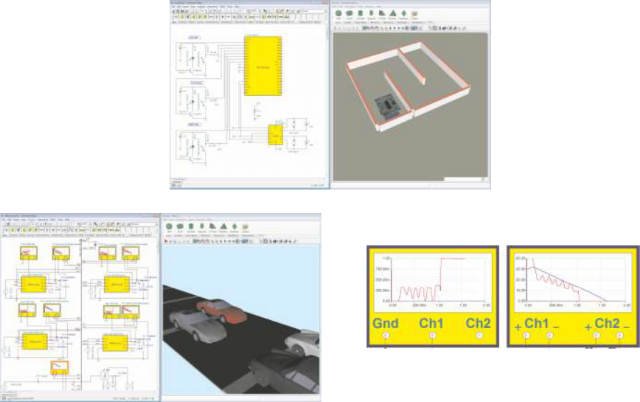The width and height of the screenshot is (640, 402).
Task: Select the sphere shape in the car scene window
Action: tap(172, 227)
